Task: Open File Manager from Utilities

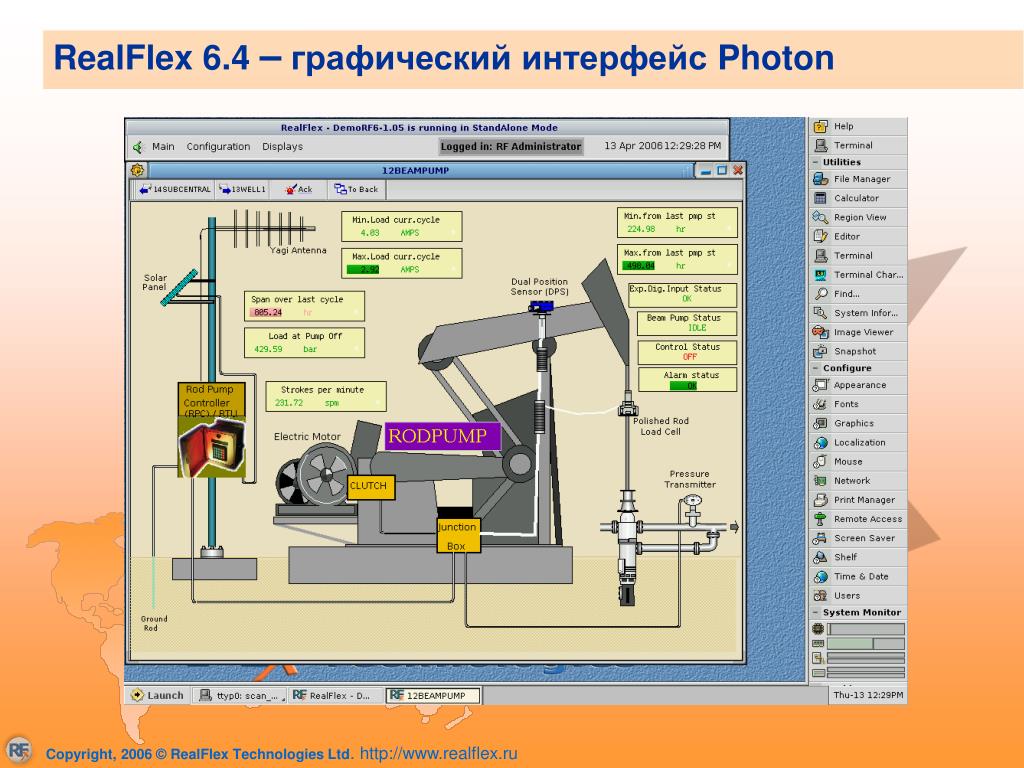Action: click(x=858, y=179)
